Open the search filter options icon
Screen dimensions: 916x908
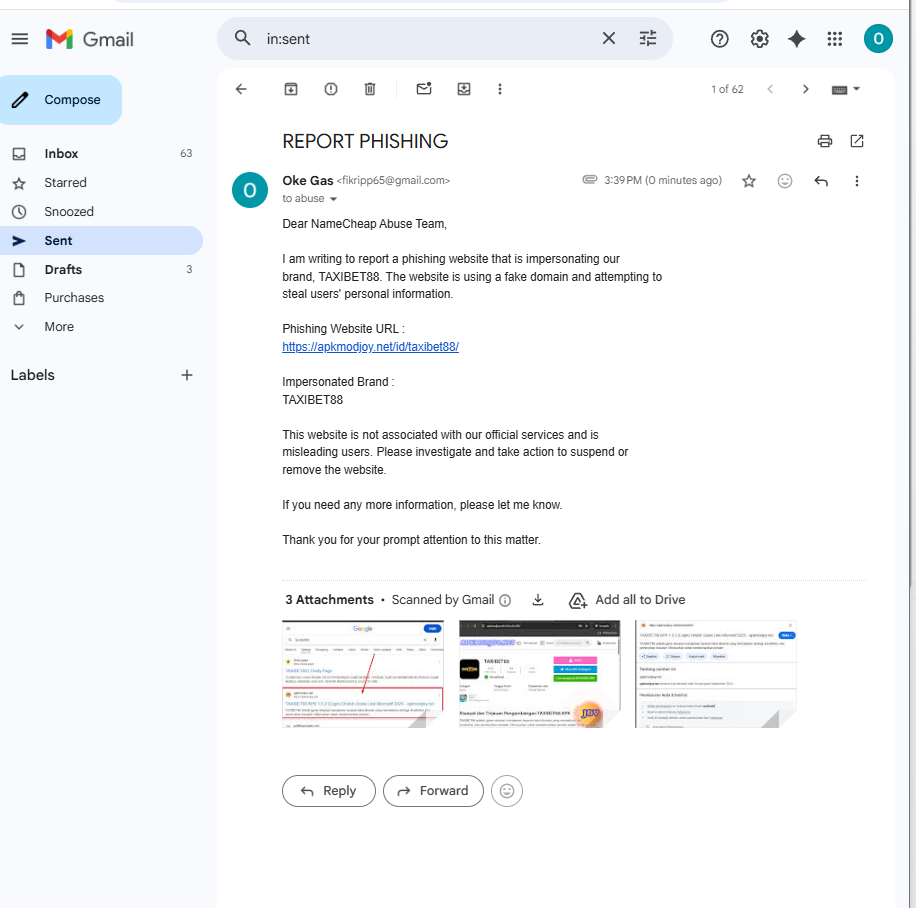tap(648, 39)
